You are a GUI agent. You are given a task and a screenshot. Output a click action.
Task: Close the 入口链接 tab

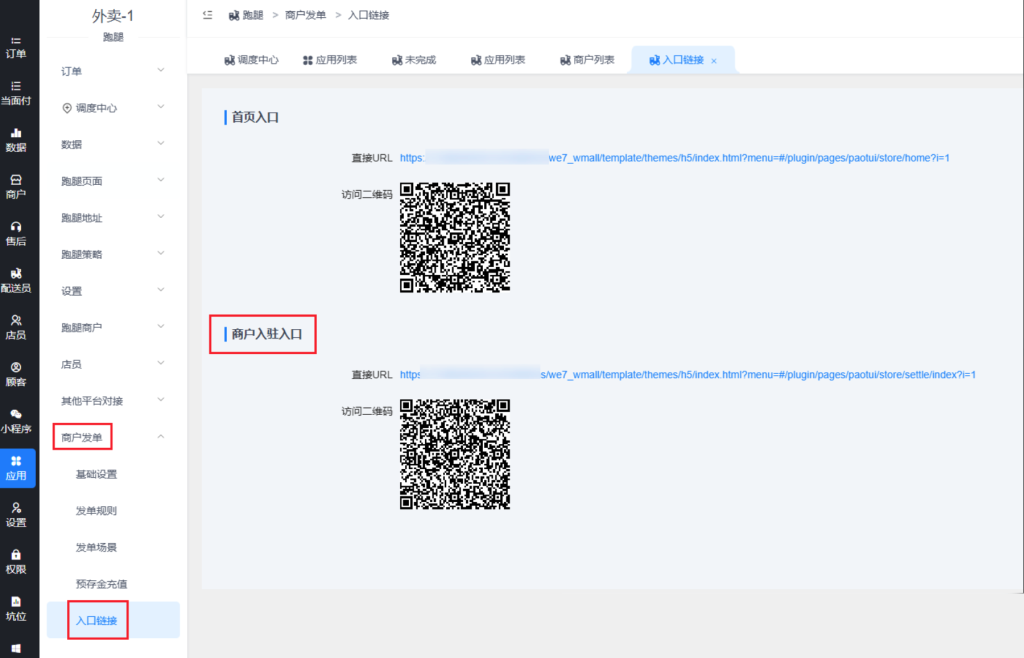714,61
